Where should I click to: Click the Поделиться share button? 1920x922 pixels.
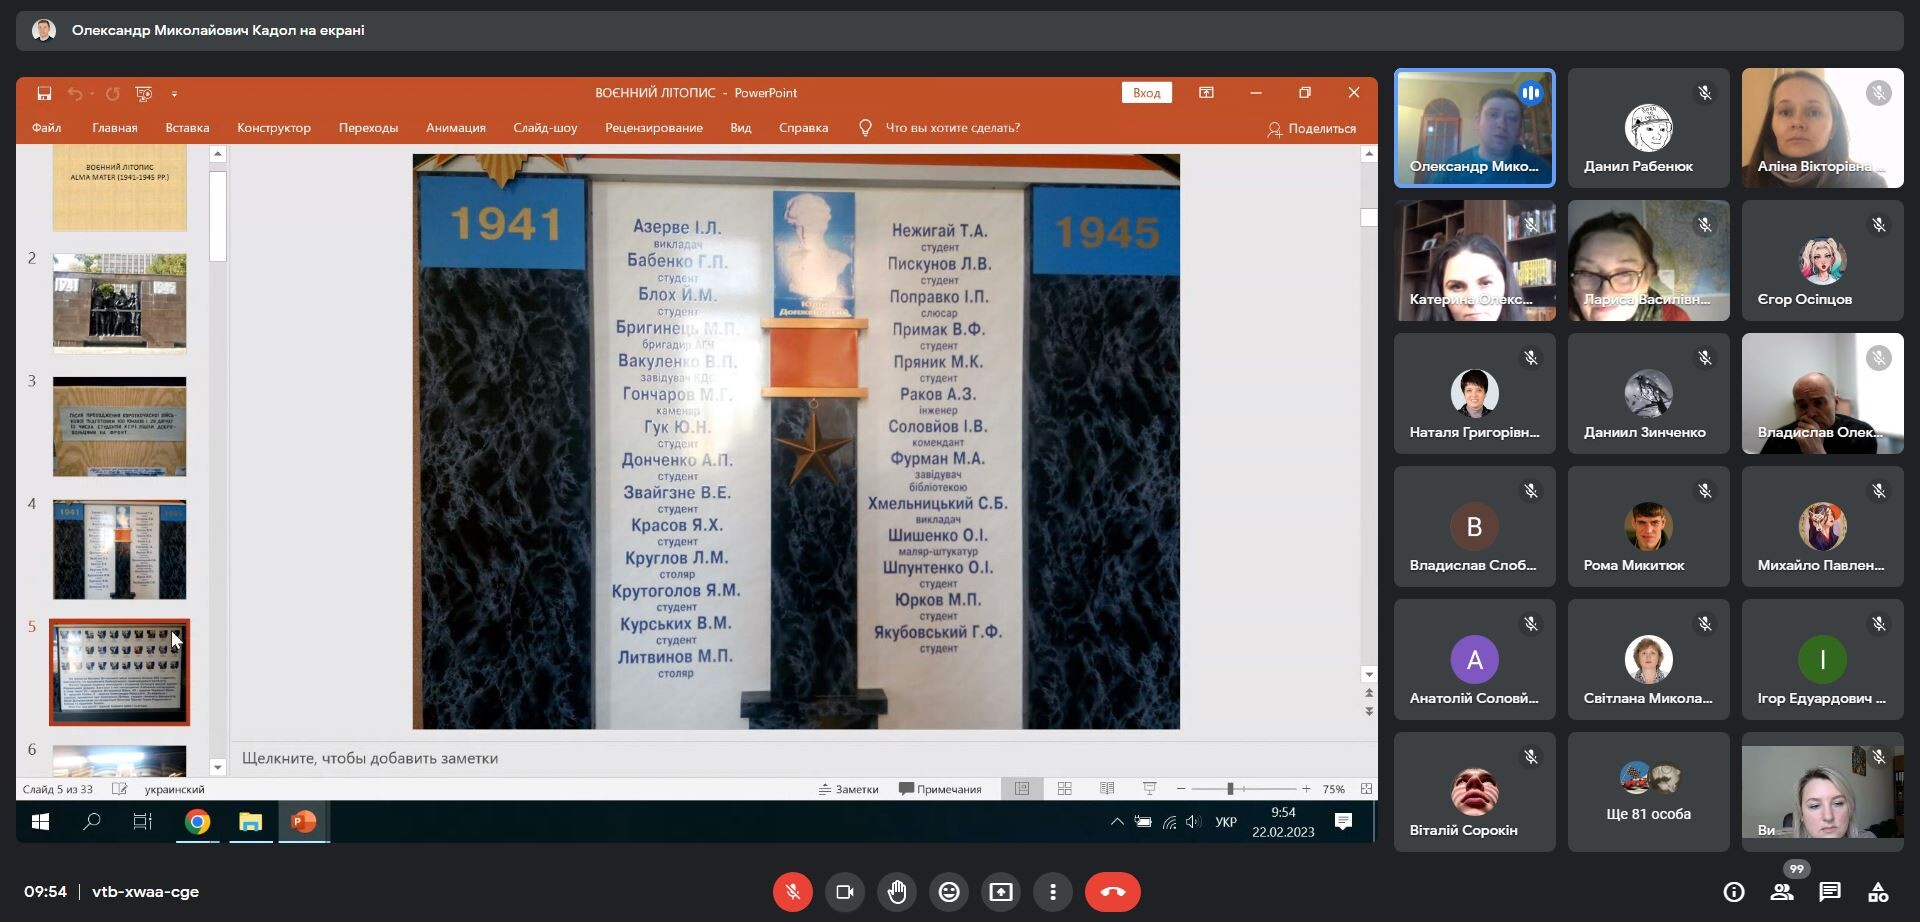tap(1311, 129)
